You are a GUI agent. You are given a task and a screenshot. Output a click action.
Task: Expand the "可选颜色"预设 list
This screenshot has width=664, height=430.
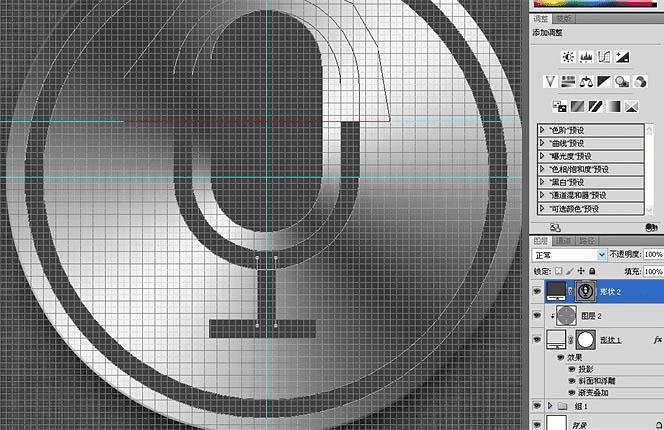[x=542, y=208]
